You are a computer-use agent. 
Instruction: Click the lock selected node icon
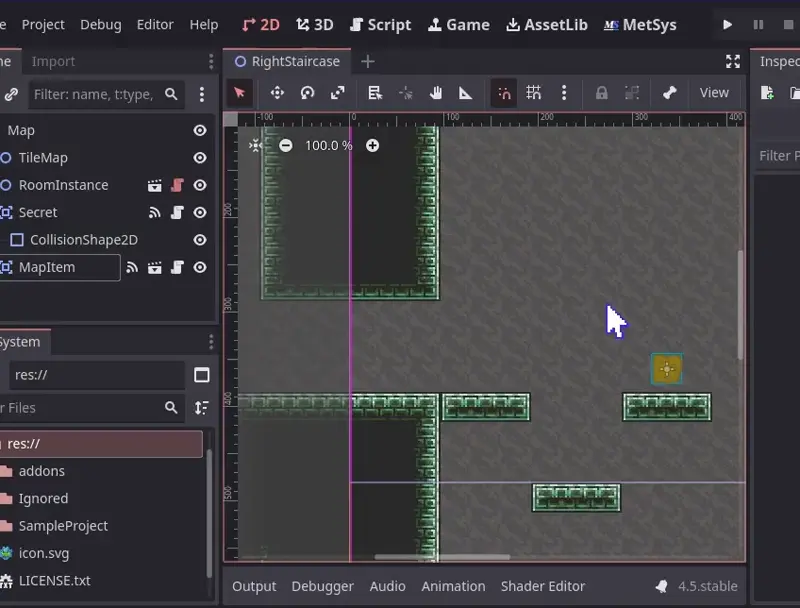(601, 93)
